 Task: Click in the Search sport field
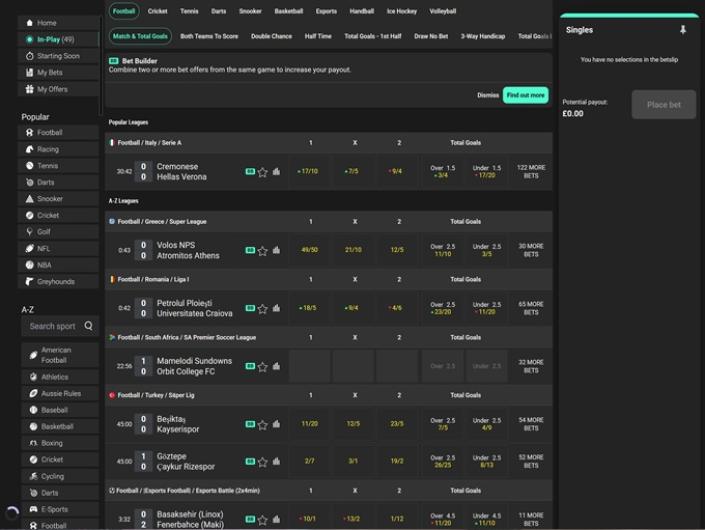[x=52, y=326]
